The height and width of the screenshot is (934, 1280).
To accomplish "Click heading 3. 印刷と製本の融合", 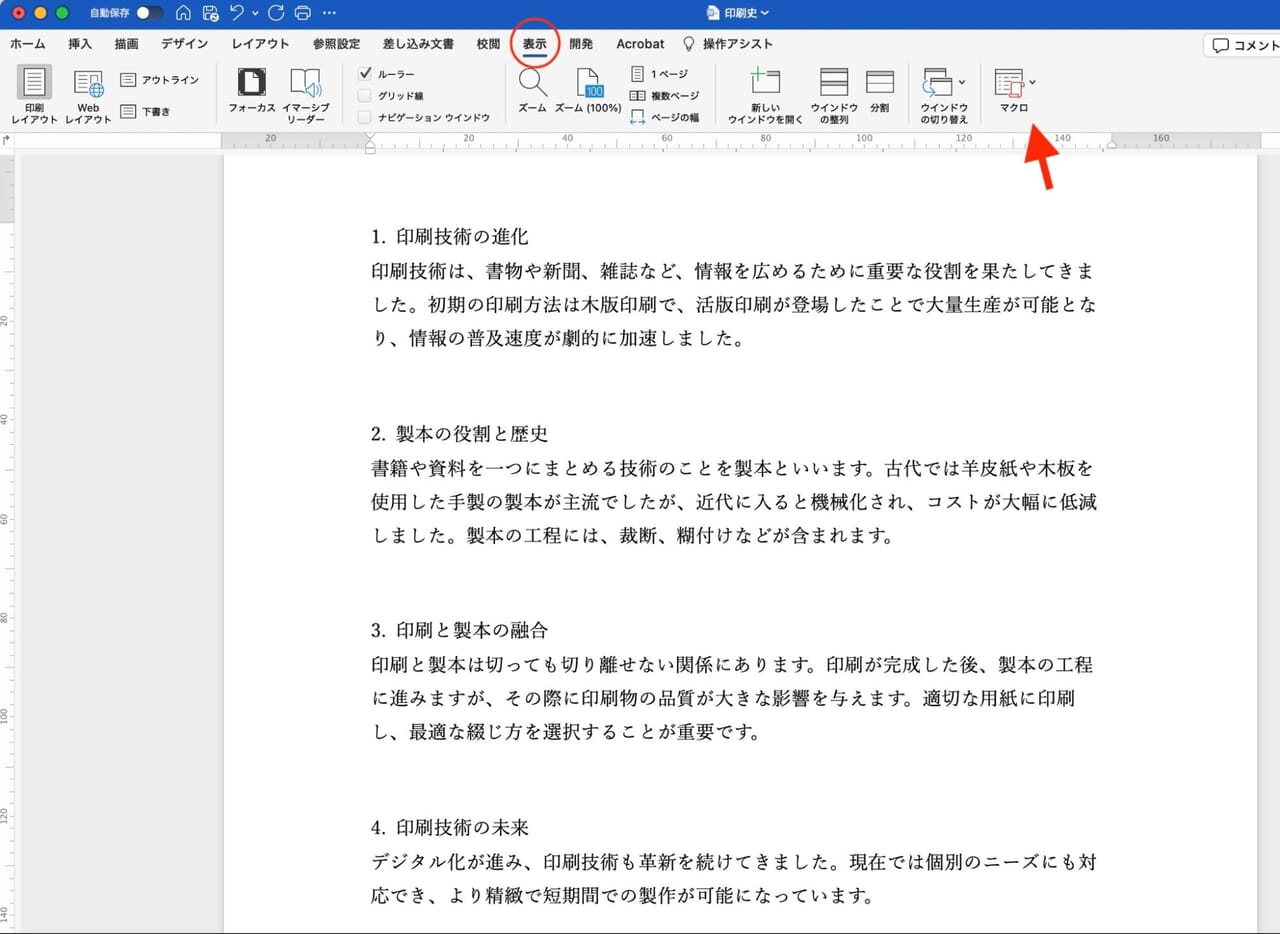I will pos(459,631).
